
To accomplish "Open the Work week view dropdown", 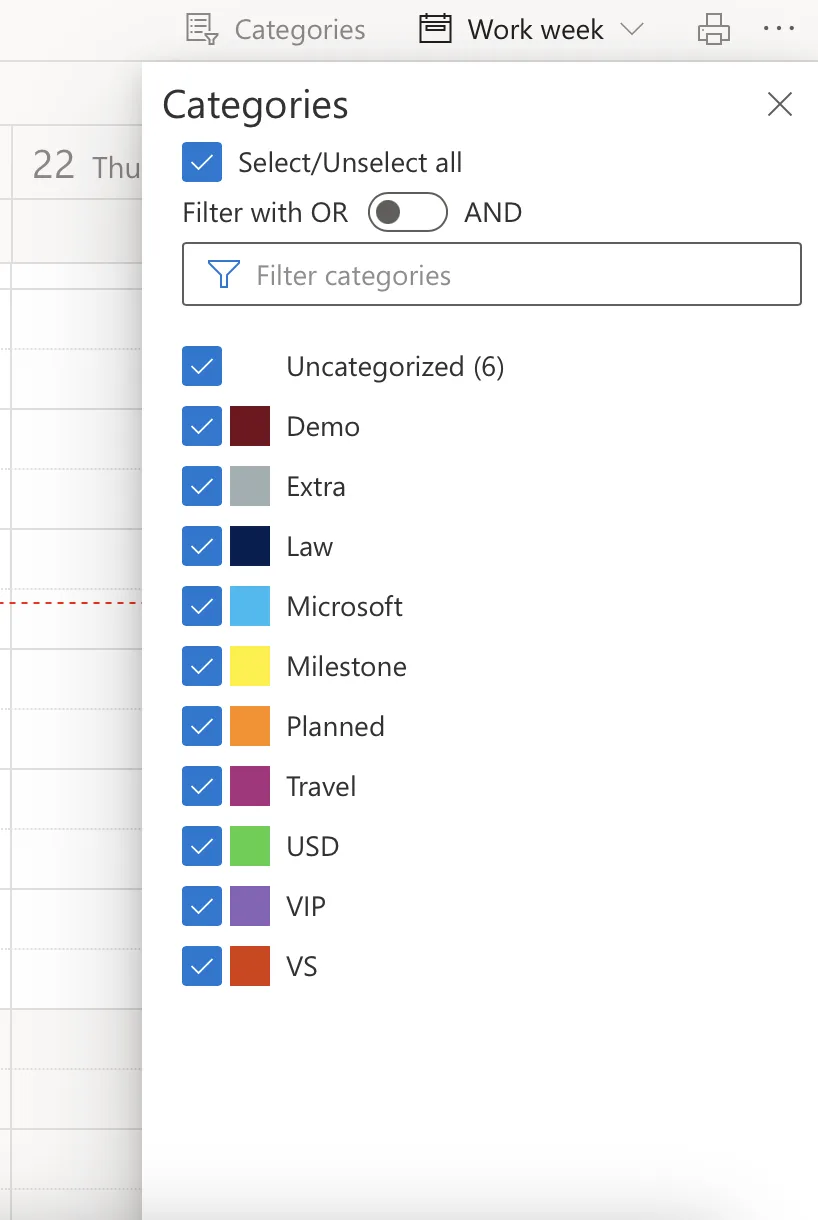I will pyautogui.click(x=633, y=29).
